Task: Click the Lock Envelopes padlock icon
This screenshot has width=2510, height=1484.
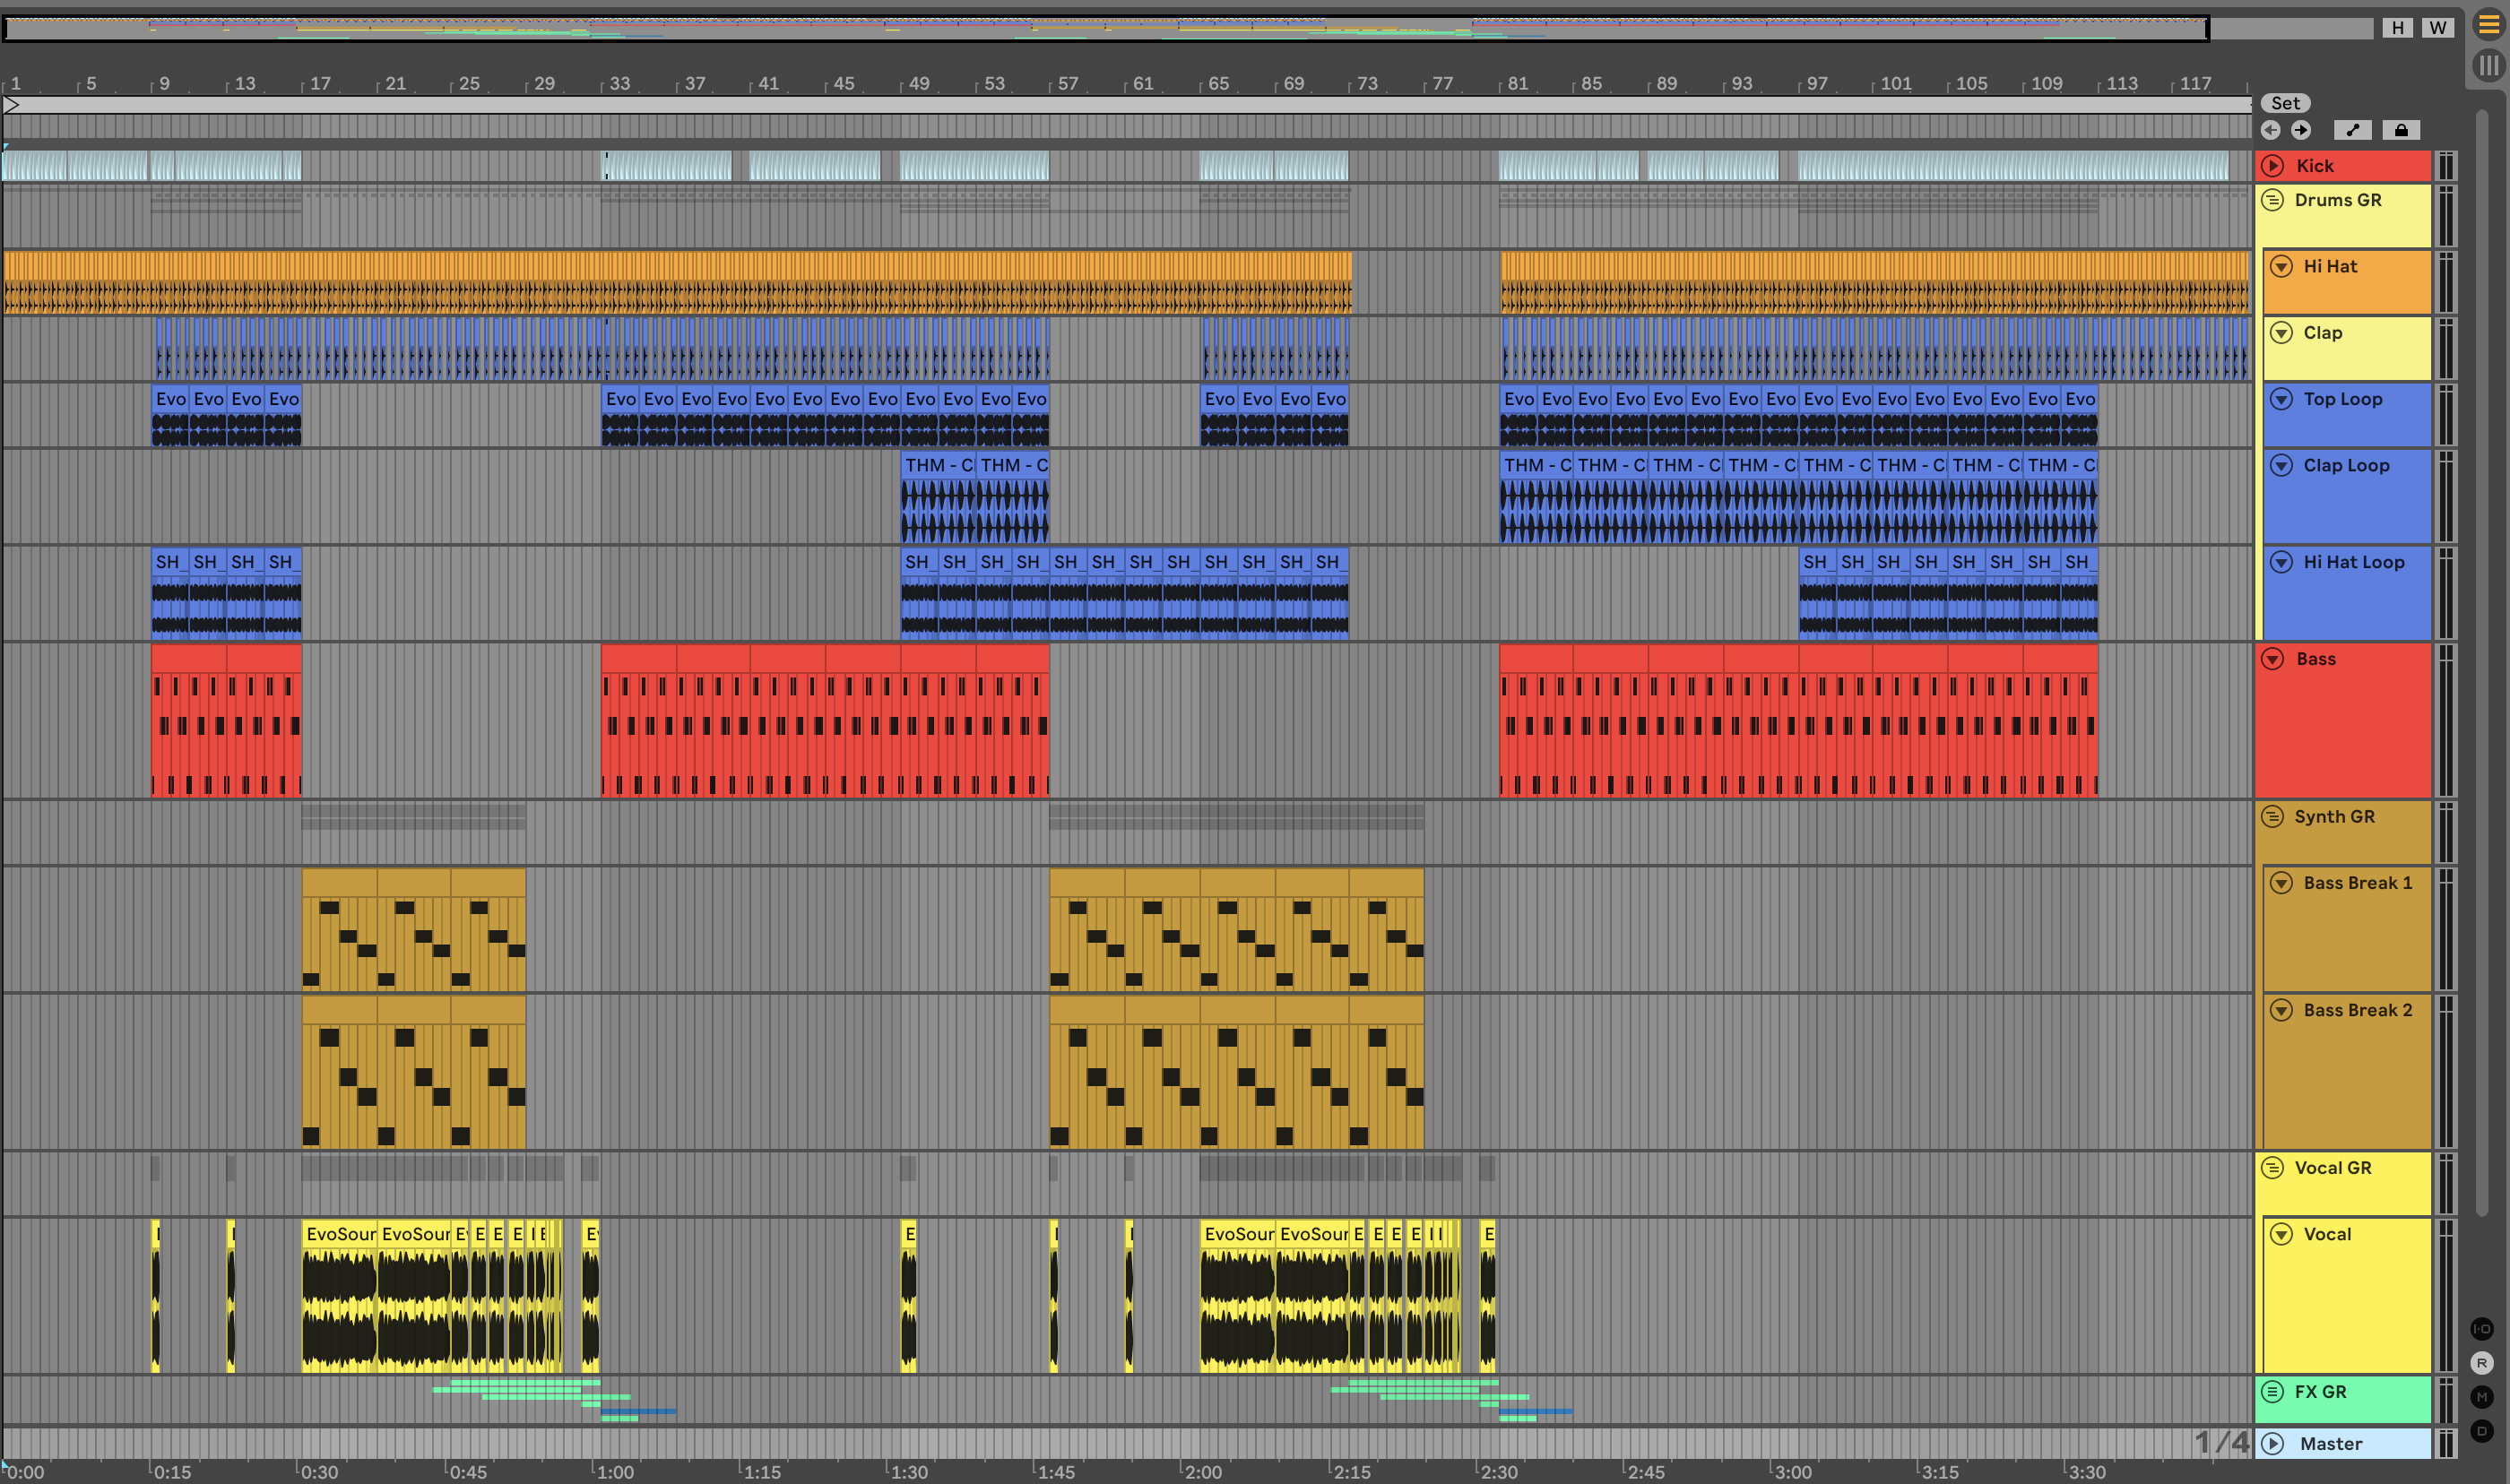Action: pyautogui.click(x=2401, y=130)
